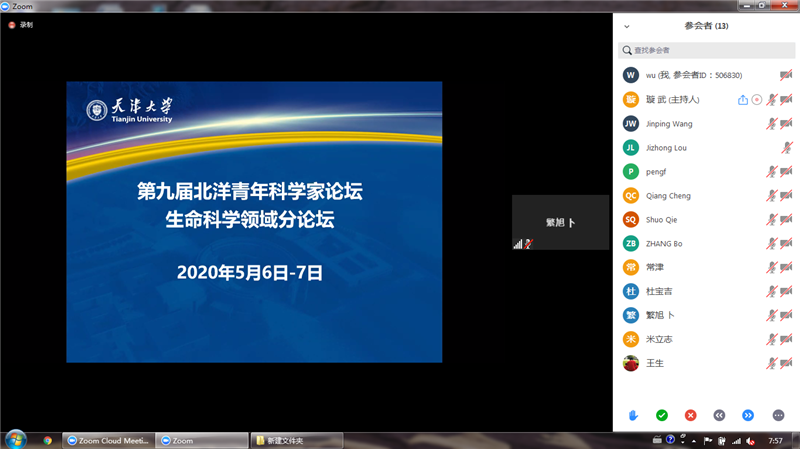
Task: Open the Windows Start menu
Action: point(16,439)
